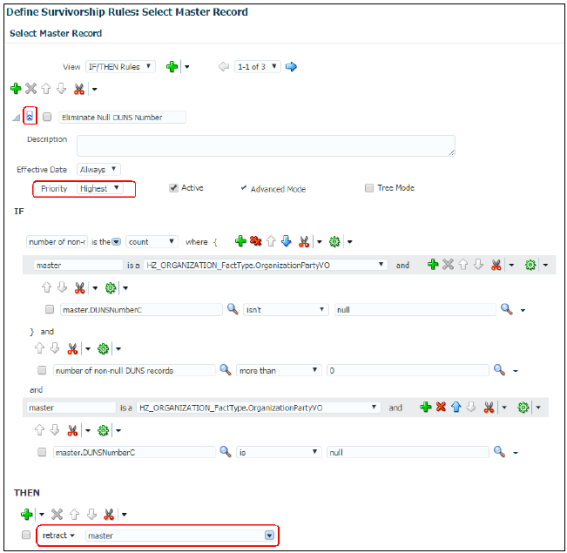567x553 pixels.
Task: Edit the rule name Eliminate Null DUNS Number
Action: pos(122,117)
